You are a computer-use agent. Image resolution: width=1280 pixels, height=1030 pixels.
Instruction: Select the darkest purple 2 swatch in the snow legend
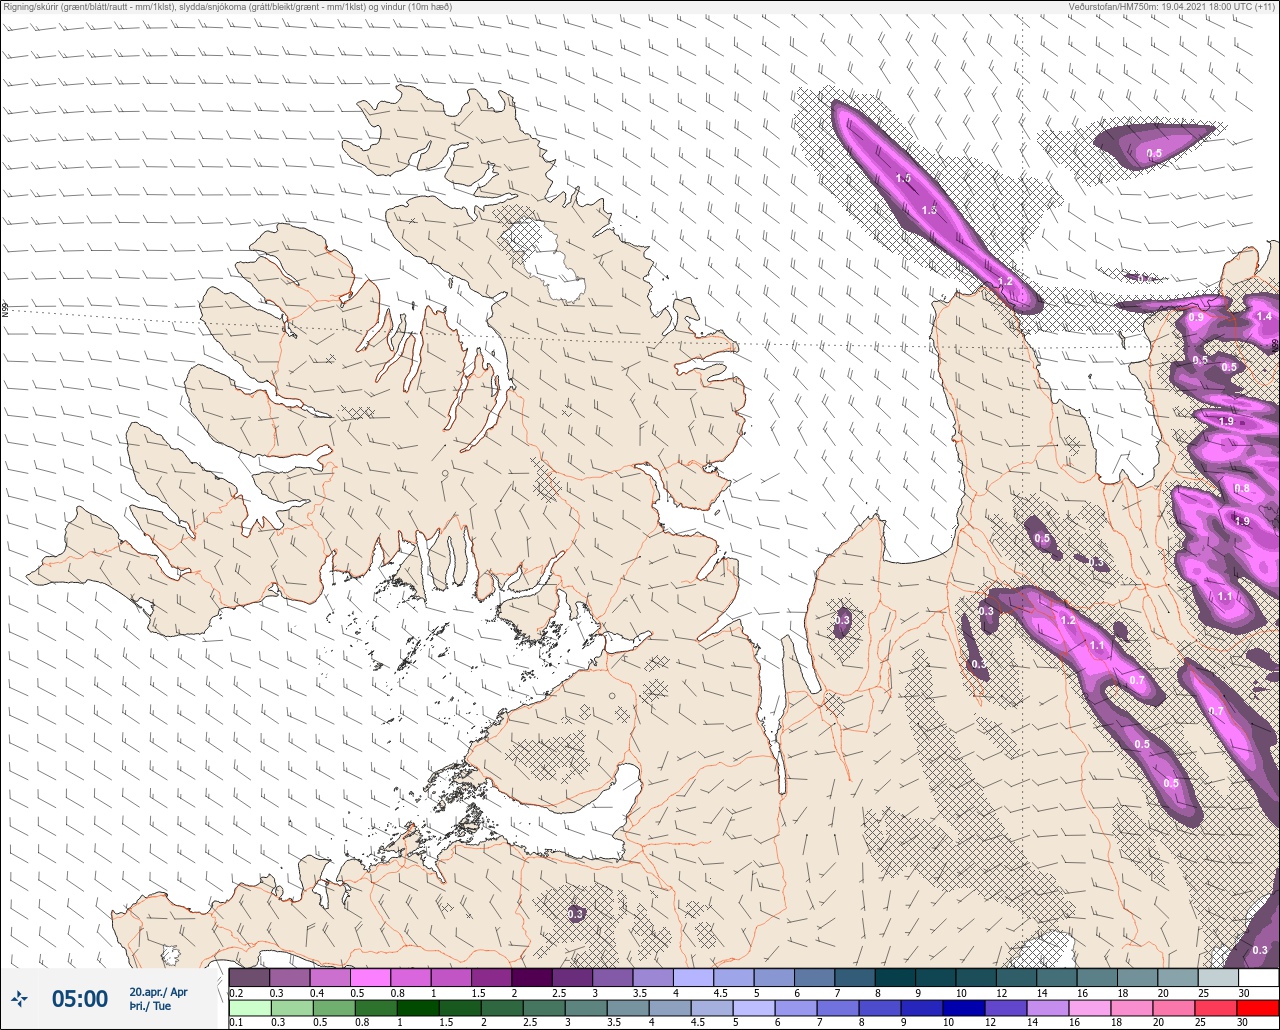tap(532, 977)
